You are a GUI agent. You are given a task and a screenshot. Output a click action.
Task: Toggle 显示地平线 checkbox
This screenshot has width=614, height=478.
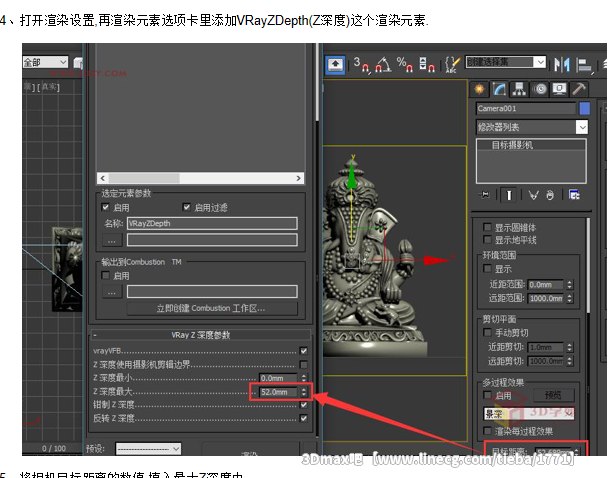coord(487,240)
